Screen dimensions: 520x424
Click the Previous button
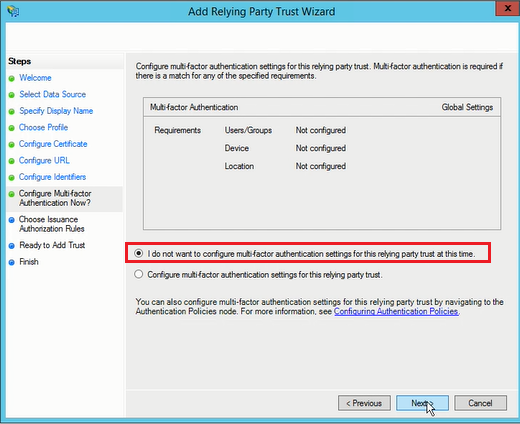point(364,403)
